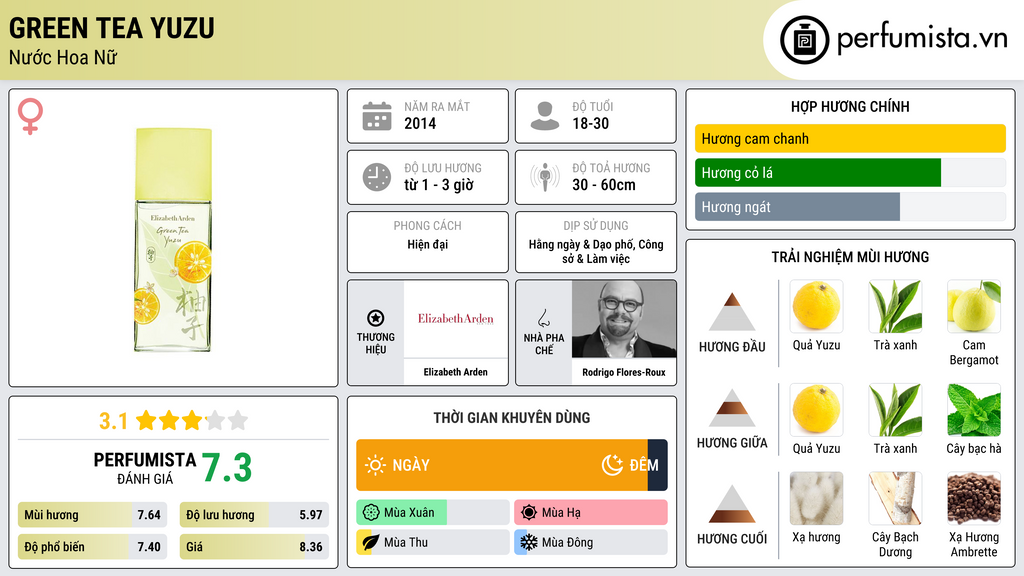Click the leaf icon for Mùa Thu
Image resolution: width=1024 pixels, height=576 pixels.
(x=371, y=542)
